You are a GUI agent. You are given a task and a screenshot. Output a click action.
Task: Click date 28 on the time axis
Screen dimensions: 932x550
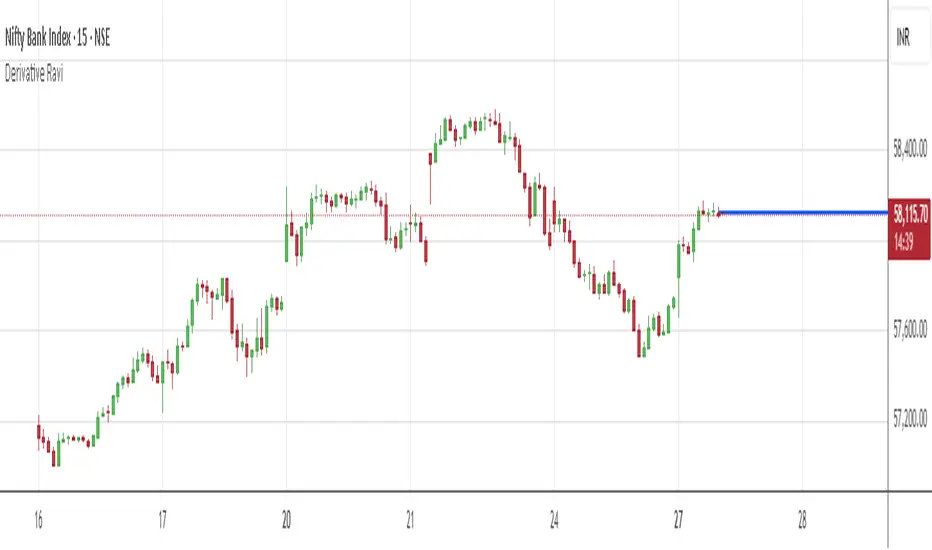pyautogui.click(x=803, y=520)
